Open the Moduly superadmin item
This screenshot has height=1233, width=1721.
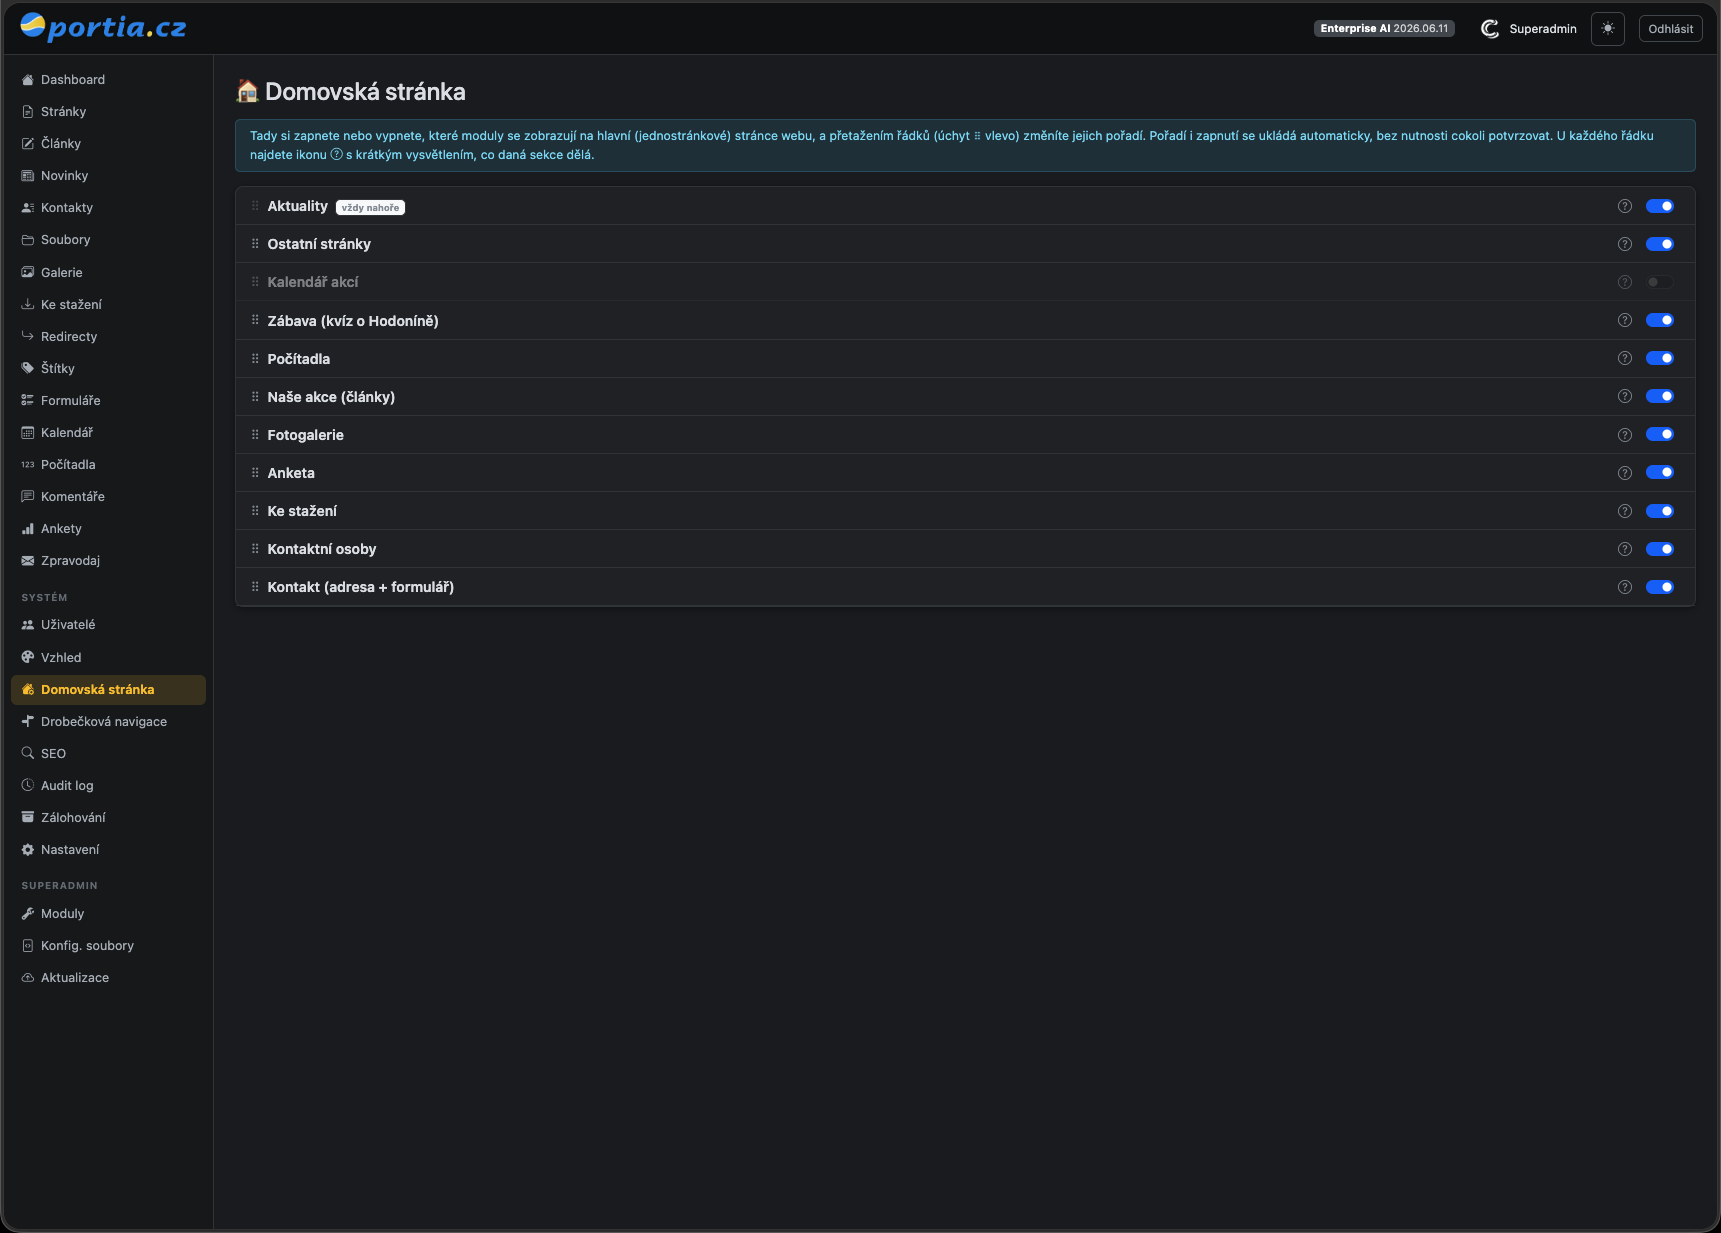[108, 913]
